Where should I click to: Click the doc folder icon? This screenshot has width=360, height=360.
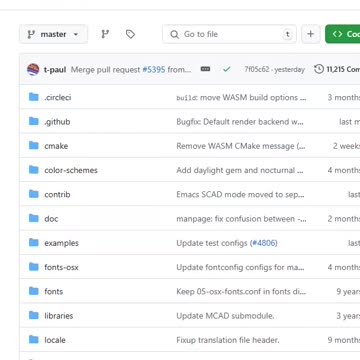point(34,218)
